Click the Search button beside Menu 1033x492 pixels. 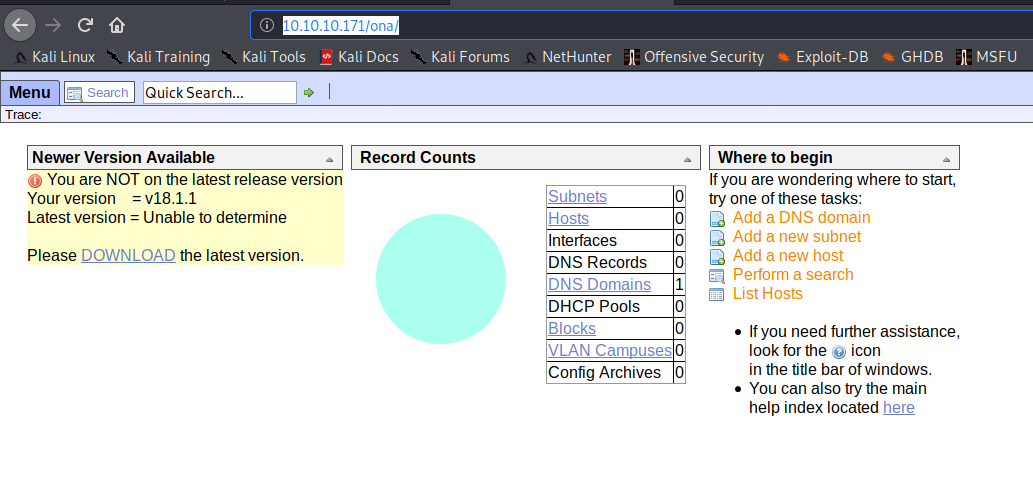coord(99,93)
